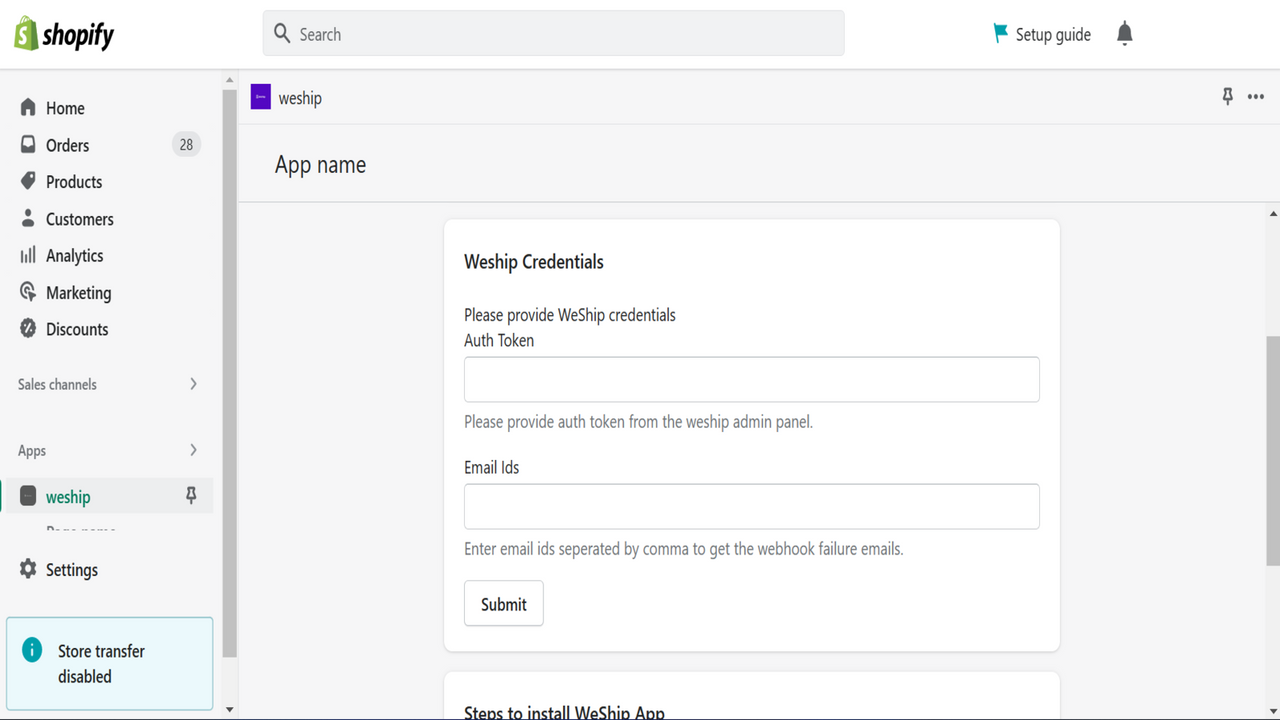Click the Apps chevron arrow
The image size is (1280, 720).
[x=193, y=451]
